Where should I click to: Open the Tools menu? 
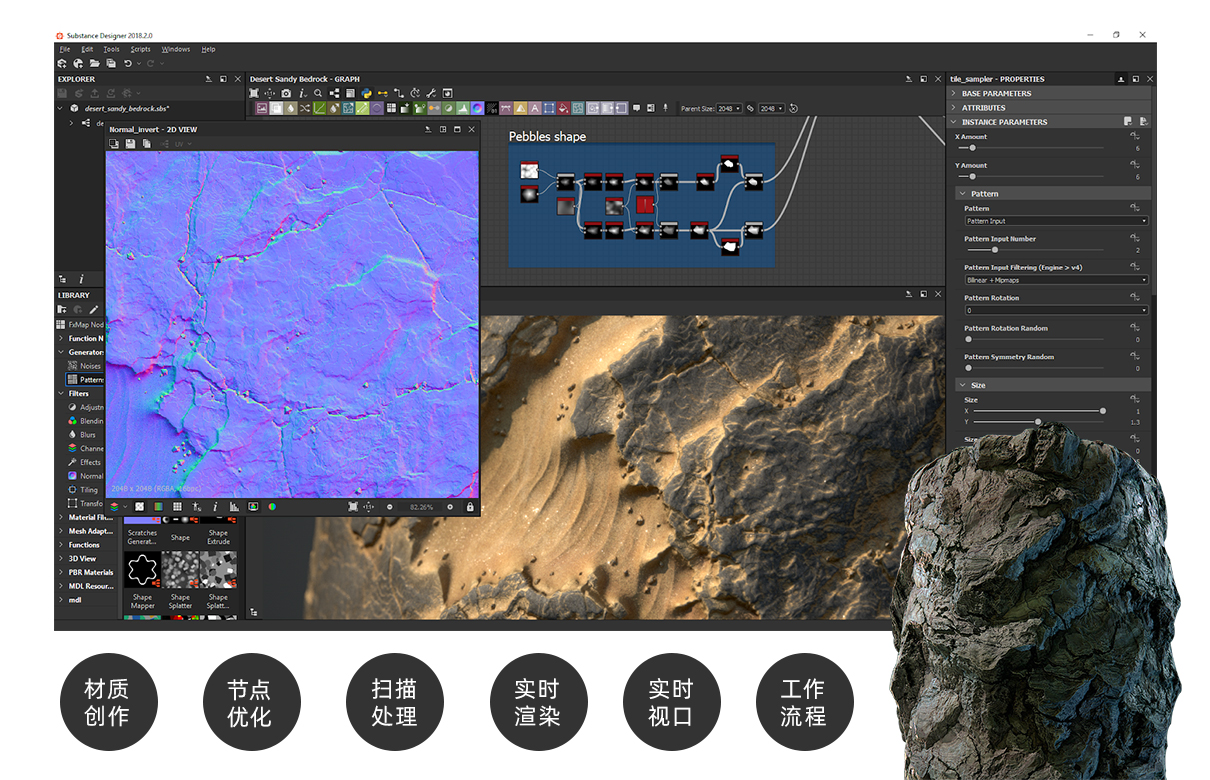[112, 49]
